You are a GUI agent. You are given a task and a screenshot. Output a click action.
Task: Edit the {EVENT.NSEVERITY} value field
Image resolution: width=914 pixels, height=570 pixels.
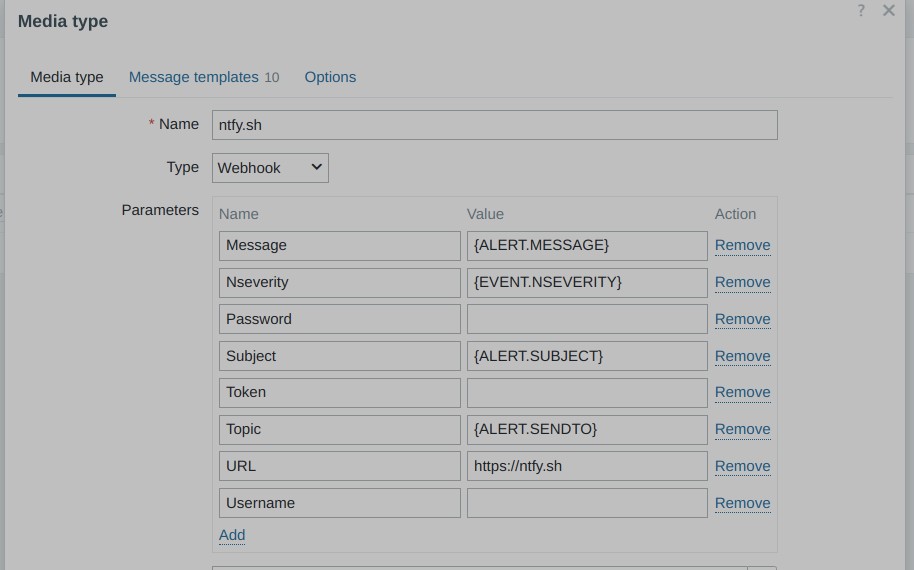[587, 283]
